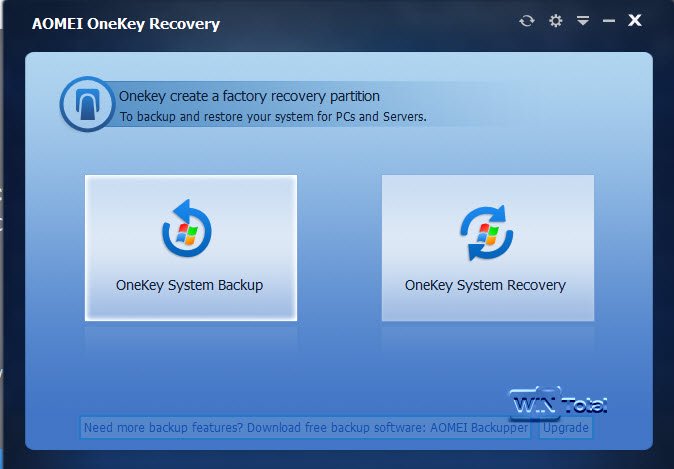Click 'Onekey create a factory recovery partition' heading
This screenshot has height=469, width=674.
tap(249, 96)
